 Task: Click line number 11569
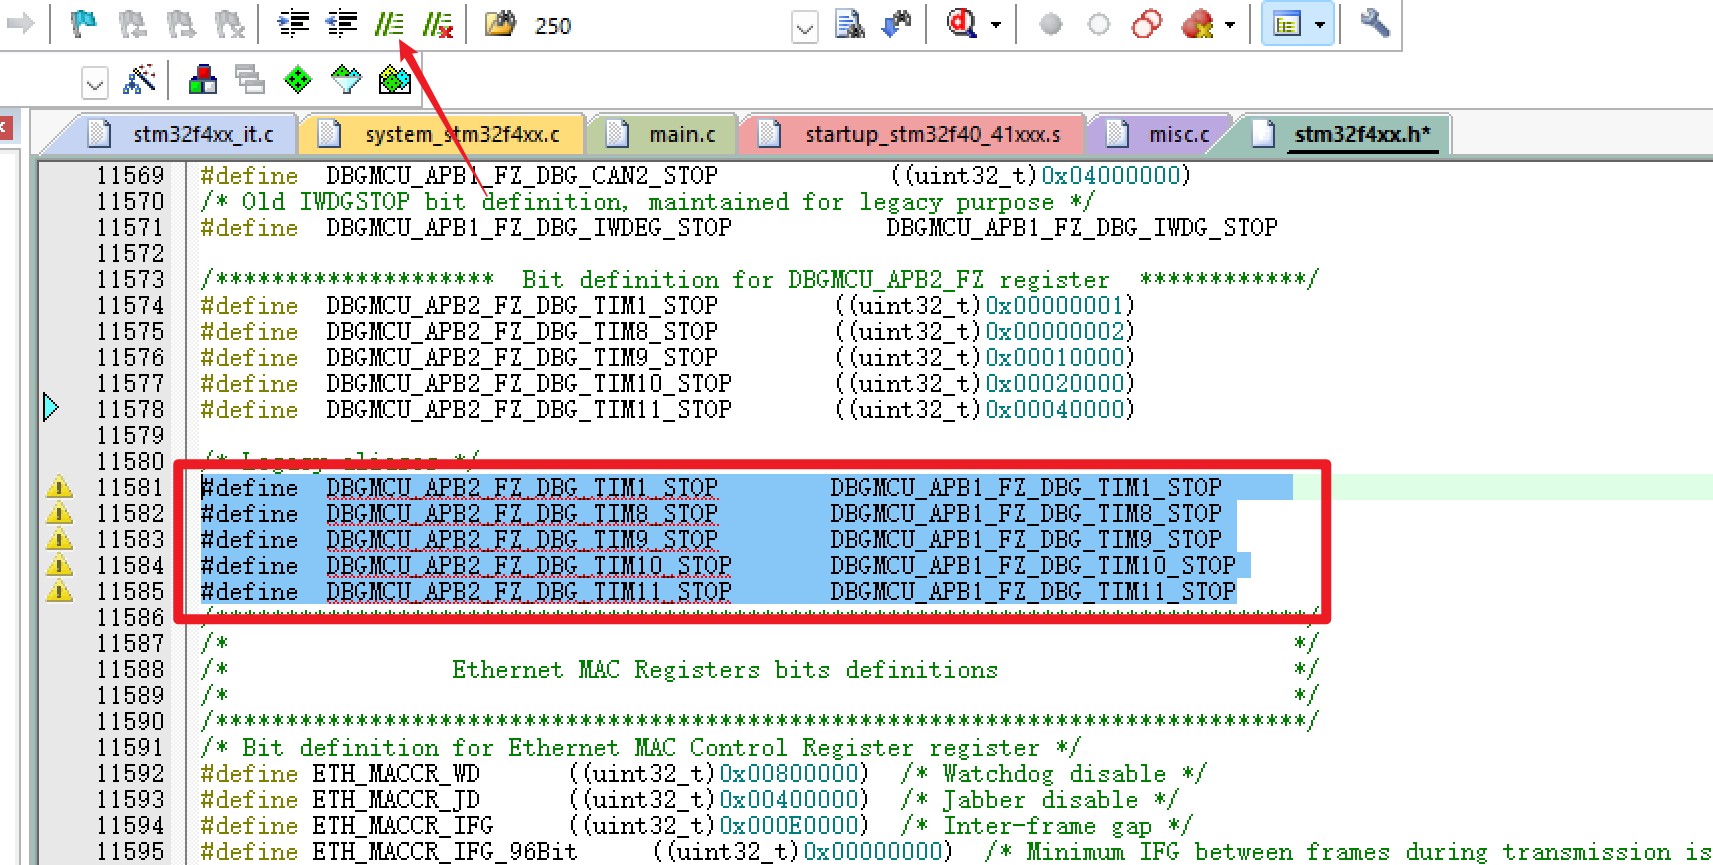tap(130, 176)
